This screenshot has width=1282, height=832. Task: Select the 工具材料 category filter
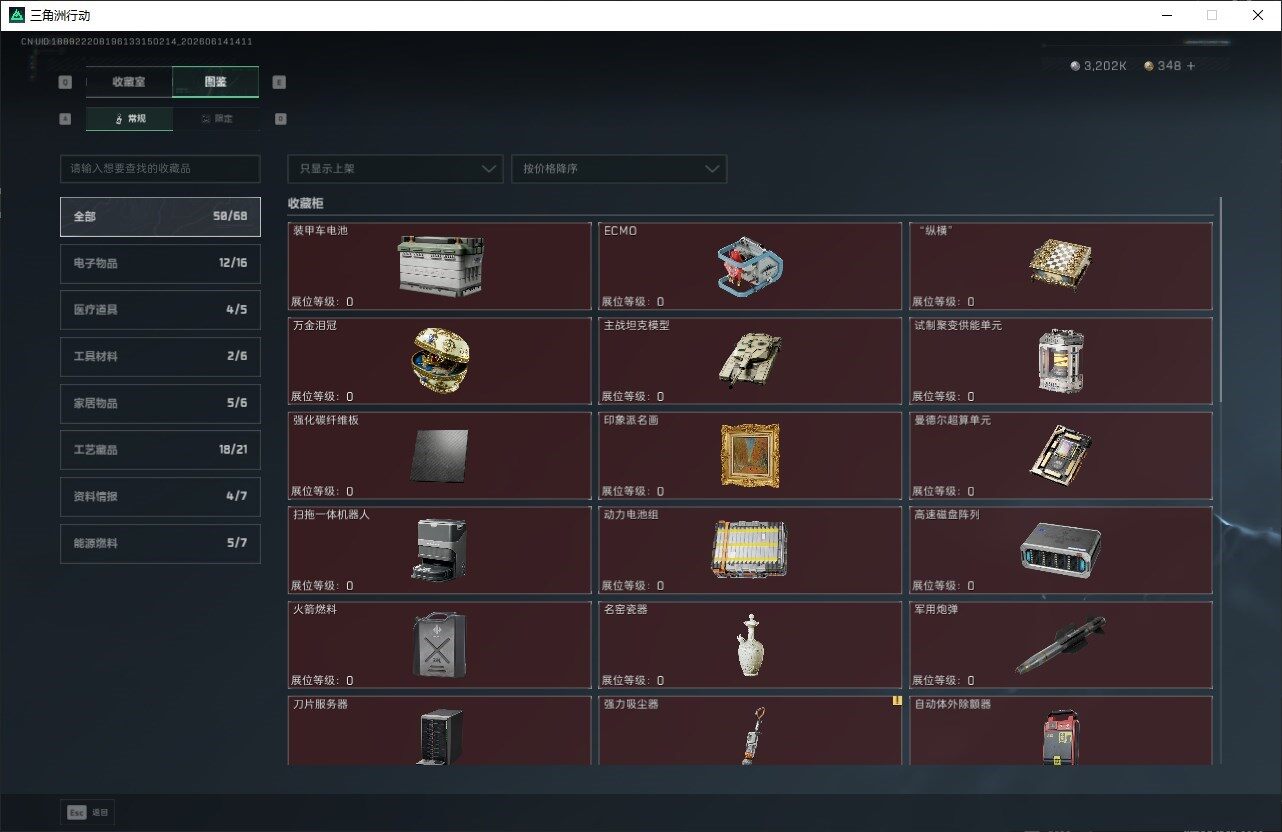(160, 356)
